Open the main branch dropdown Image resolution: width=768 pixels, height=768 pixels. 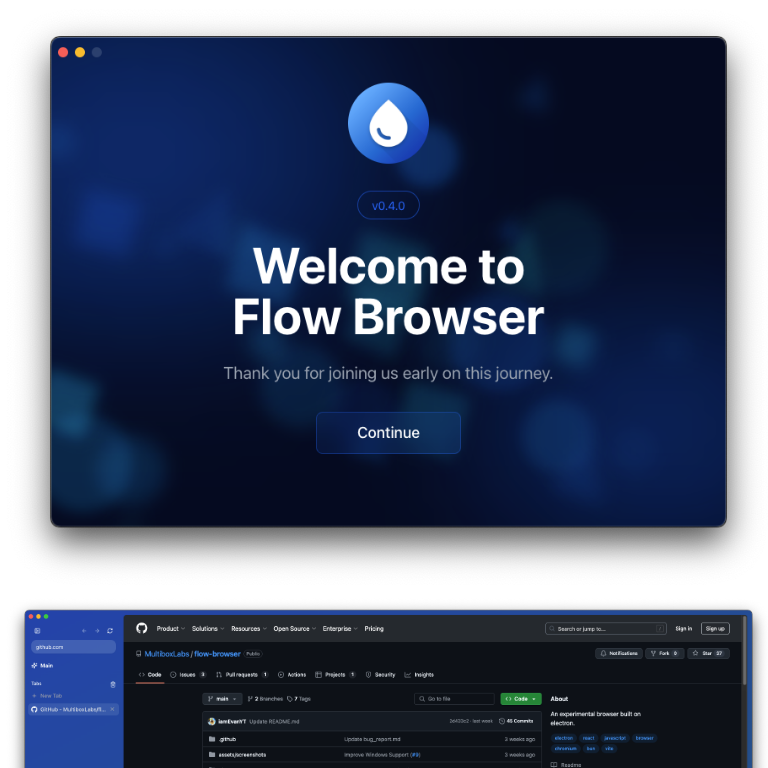point(222,698)
